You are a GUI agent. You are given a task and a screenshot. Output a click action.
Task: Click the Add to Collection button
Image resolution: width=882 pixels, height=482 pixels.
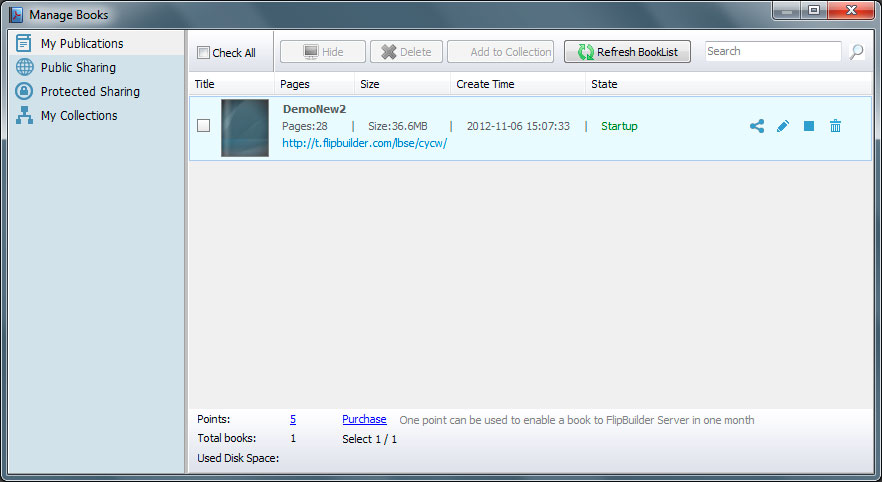[x=501, y=52]
